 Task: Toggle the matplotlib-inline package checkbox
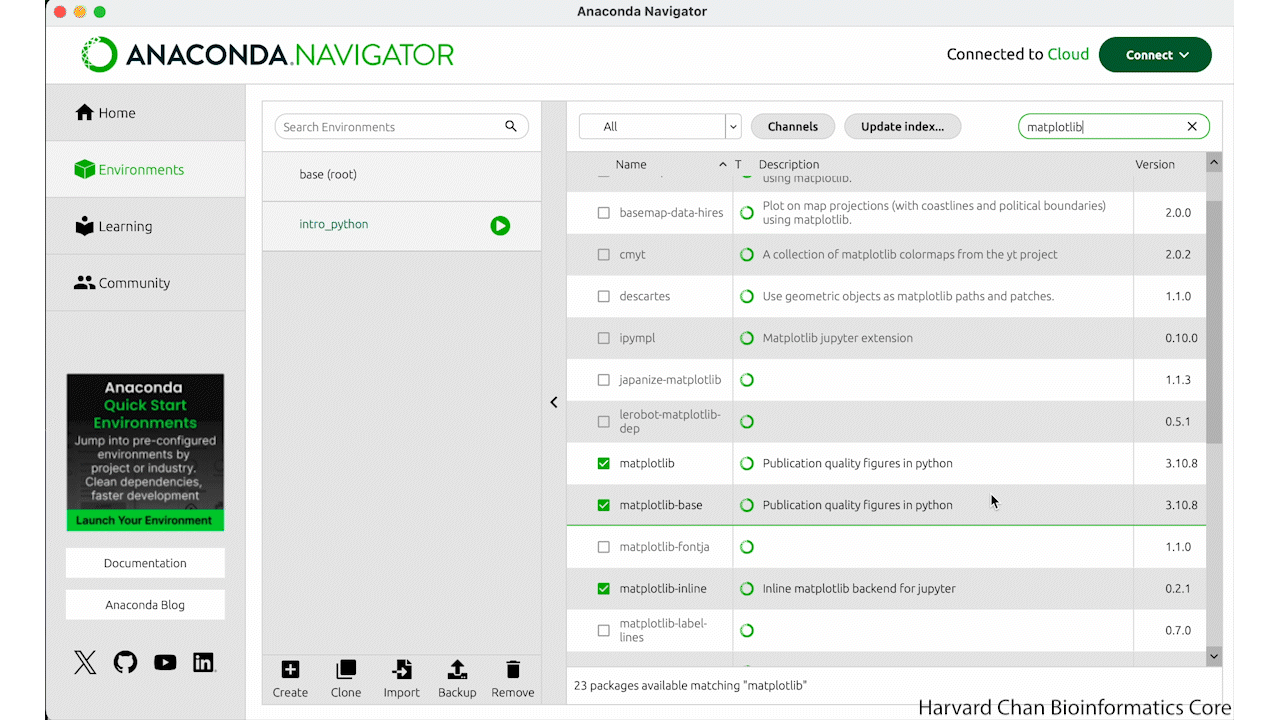pos(603,589)
